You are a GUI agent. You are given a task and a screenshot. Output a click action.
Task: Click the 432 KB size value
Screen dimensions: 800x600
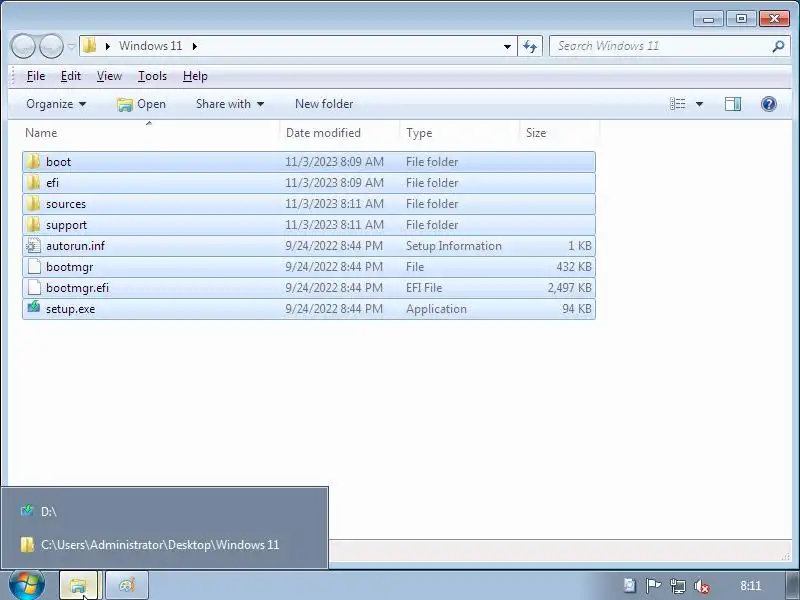point(574,267)
